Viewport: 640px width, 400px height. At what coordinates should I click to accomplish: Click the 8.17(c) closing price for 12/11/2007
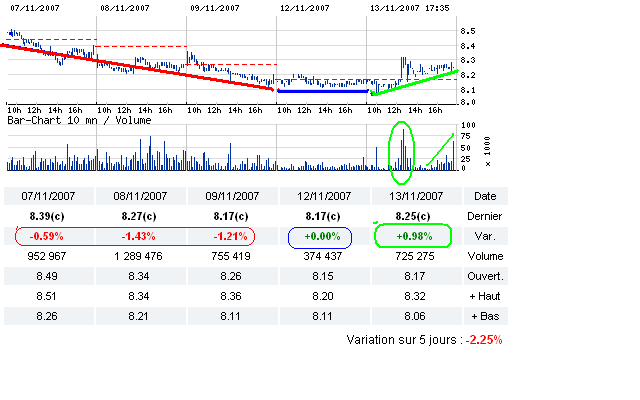point(323,216)
